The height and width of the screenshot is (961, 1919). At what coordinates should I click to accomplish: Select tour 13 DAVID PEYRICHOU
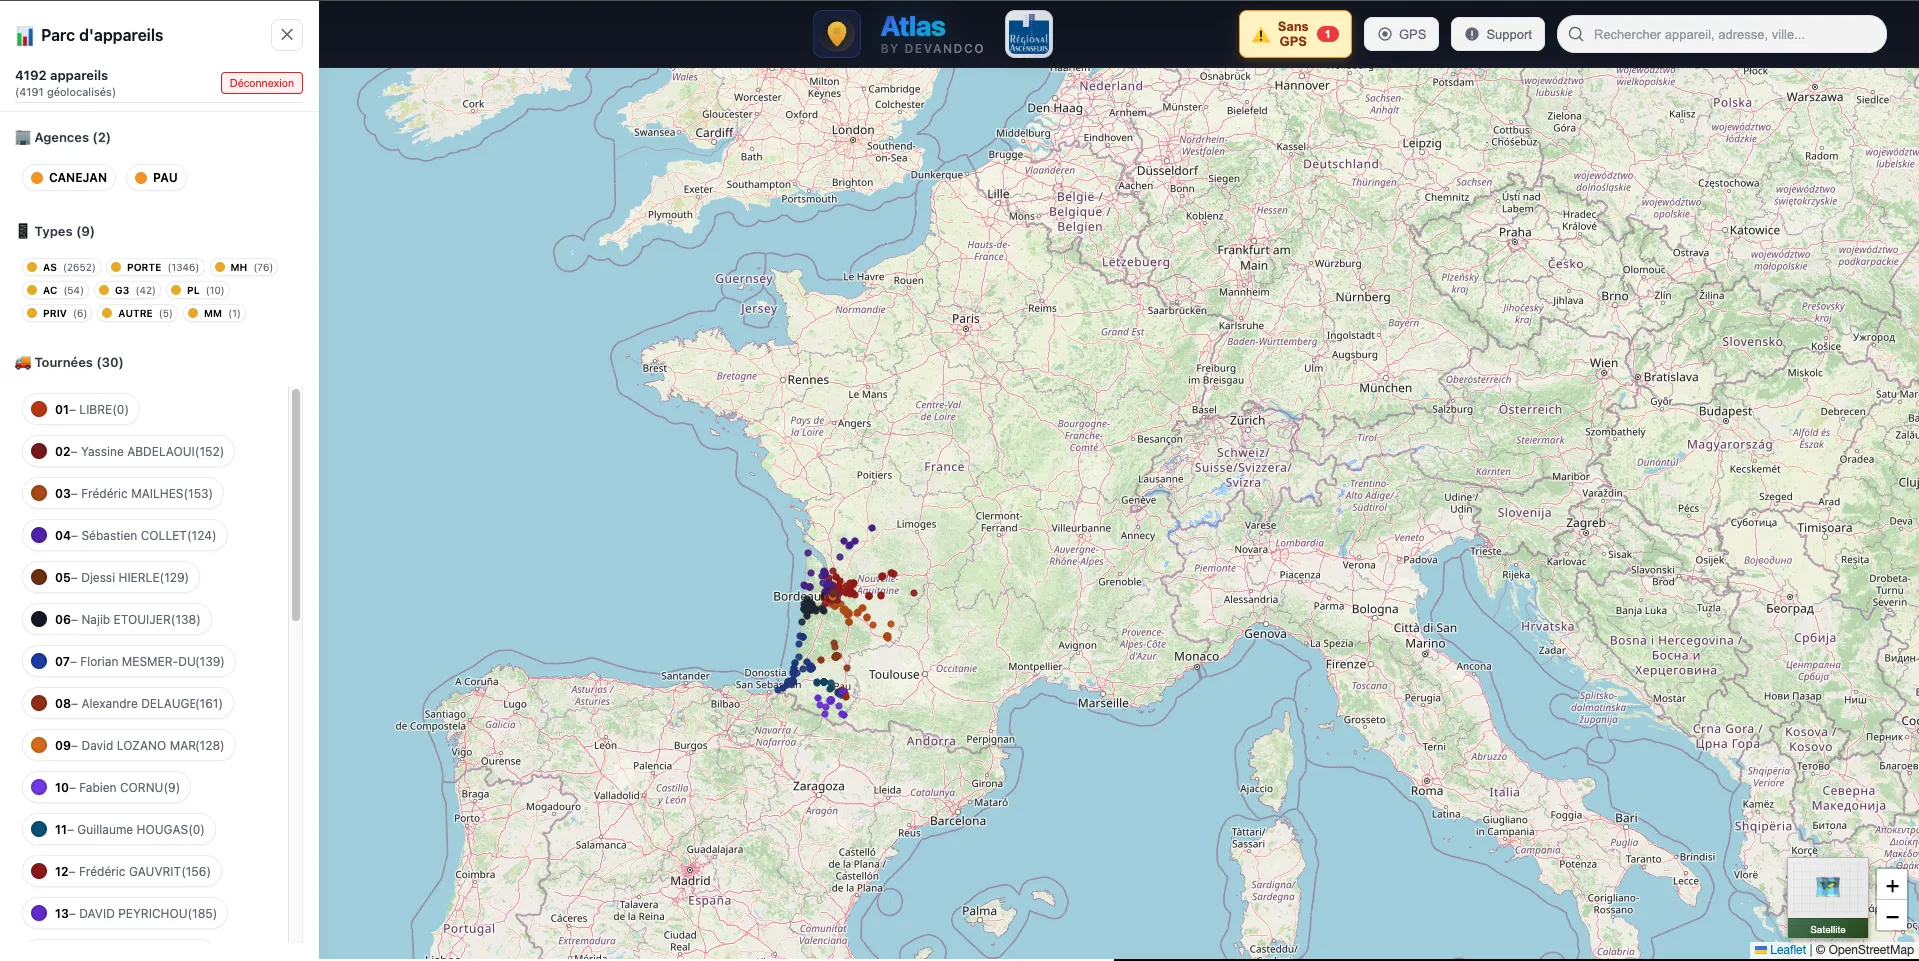(125, 914)
